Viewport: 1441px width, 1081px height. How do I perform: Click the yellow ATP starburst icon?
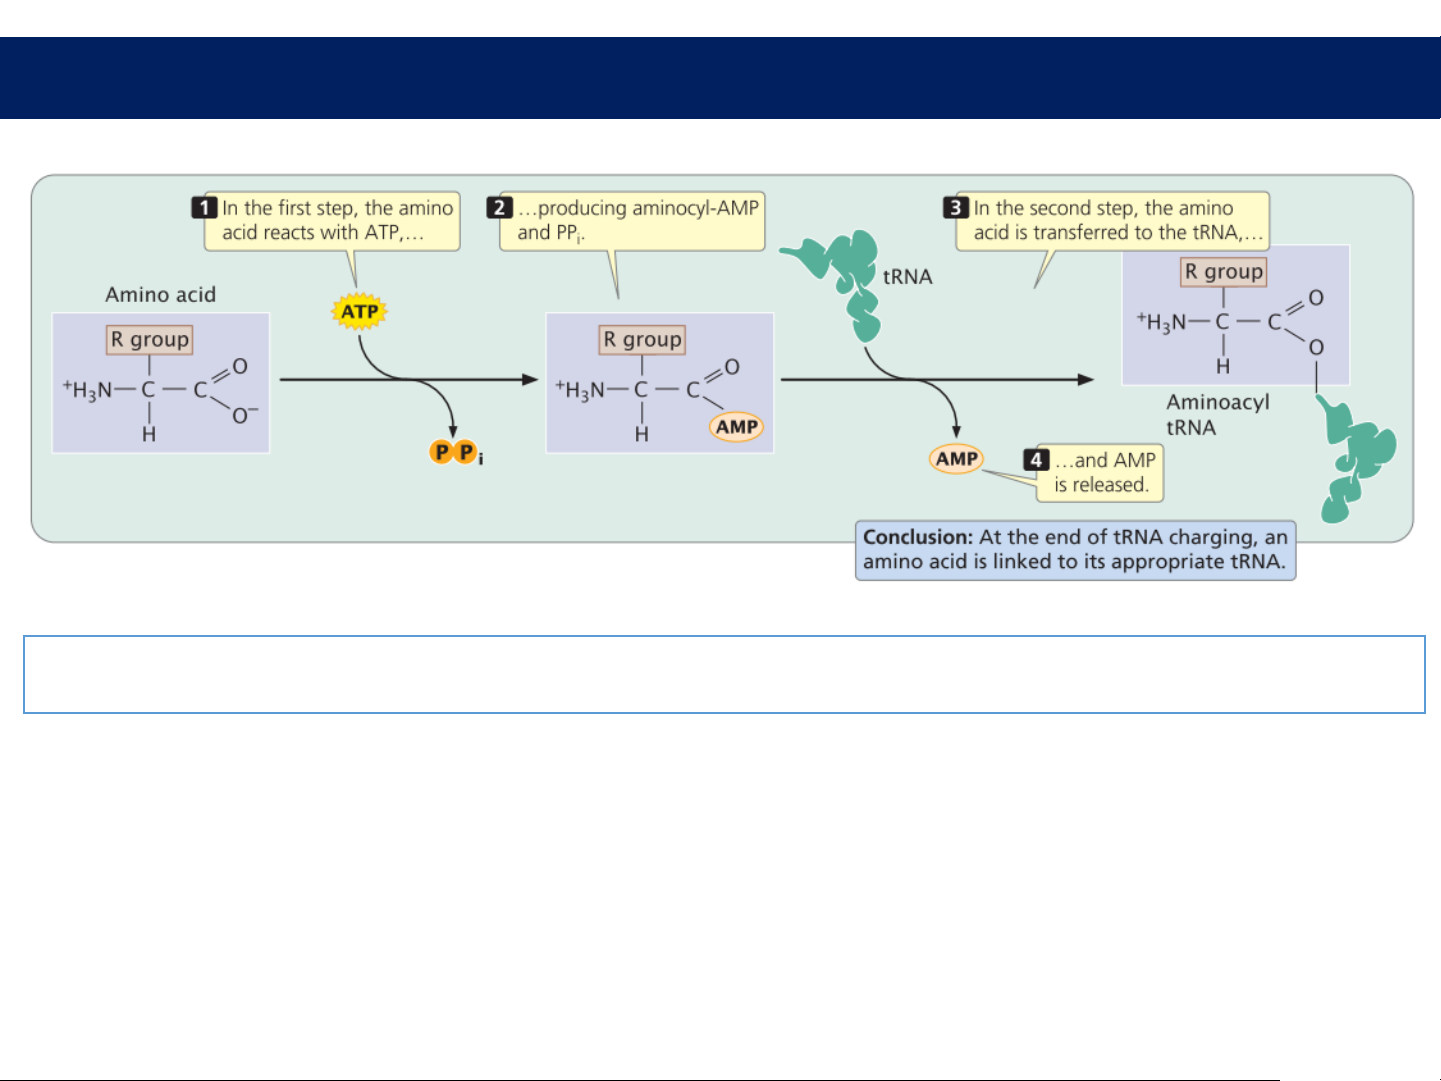(359, 312)
